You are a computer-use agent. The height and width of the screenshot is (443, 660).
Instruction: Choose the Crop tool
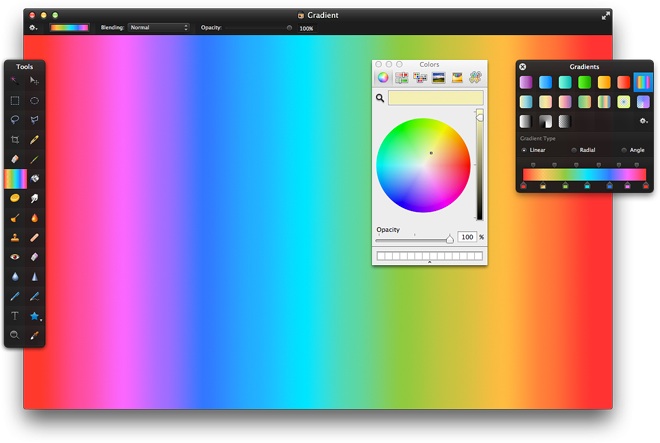point(15,140)
